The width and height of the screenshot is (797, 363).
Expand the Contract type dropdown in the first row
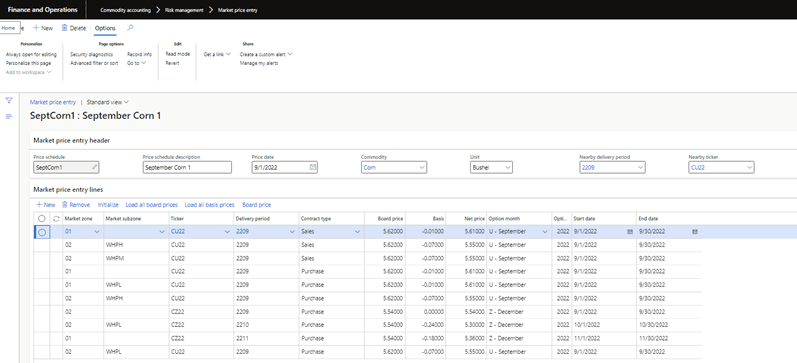tap(357, 232)
